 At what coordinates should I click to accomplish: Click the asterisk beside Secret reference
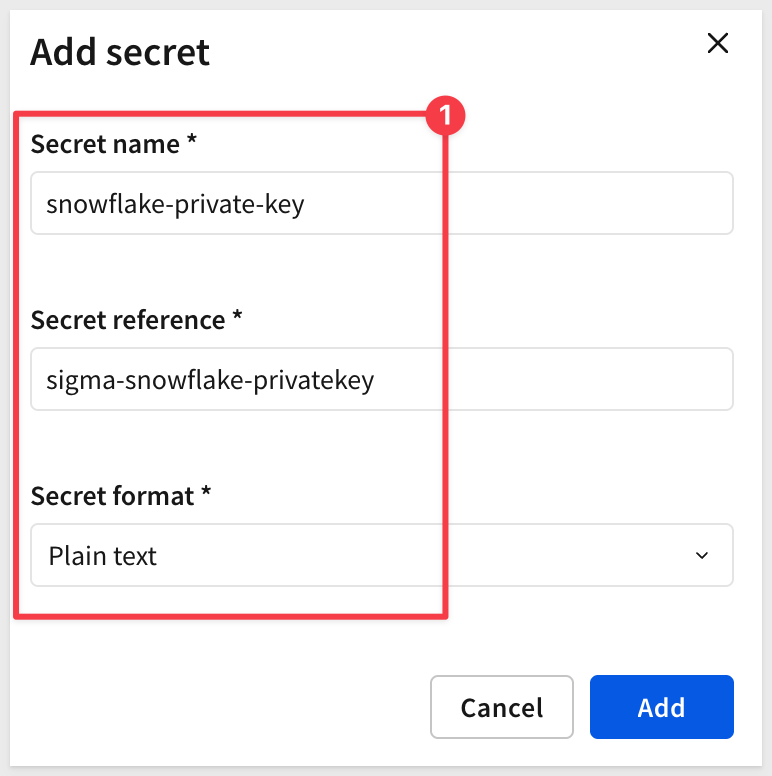point(238,315)
